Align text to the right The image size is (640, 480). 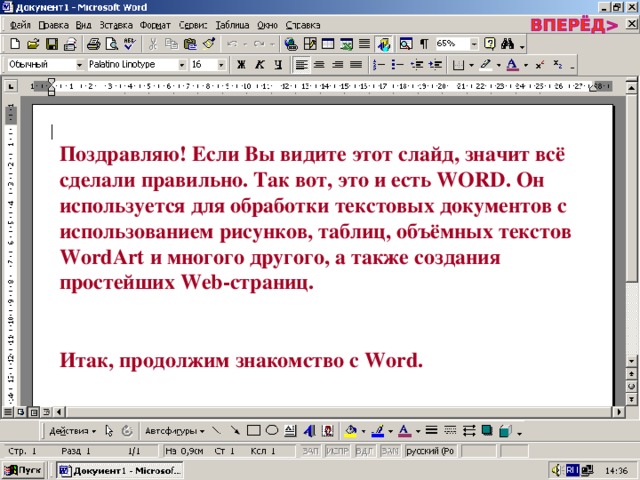pos(338,64)
